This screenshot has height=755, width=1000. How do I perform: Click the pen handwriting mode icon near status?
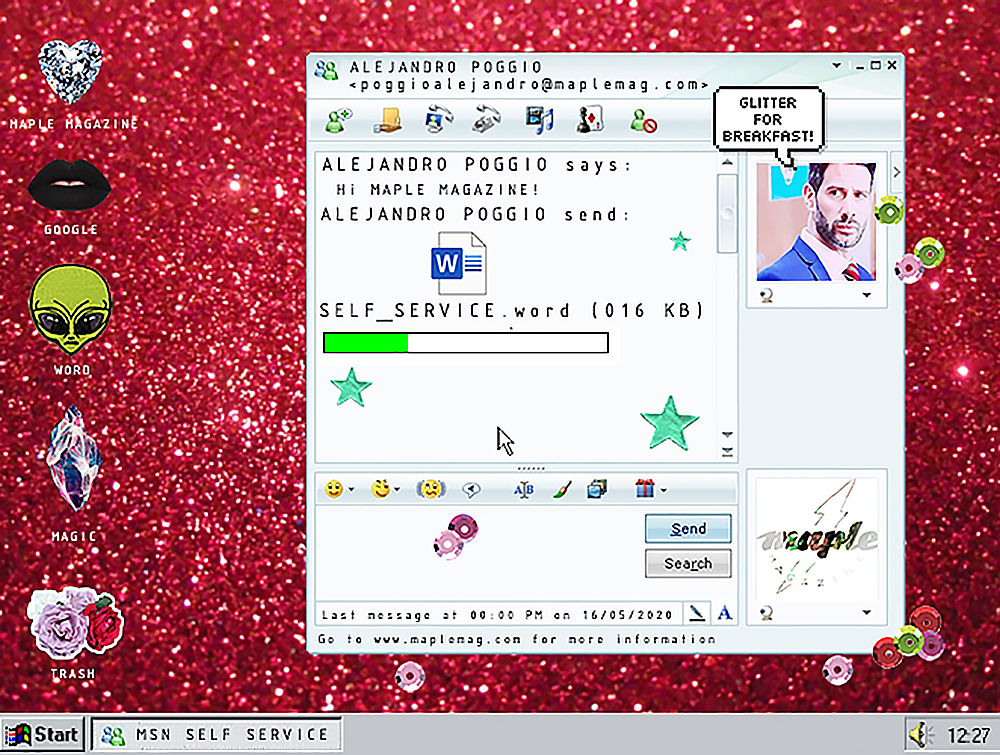(x=697, y=613)
